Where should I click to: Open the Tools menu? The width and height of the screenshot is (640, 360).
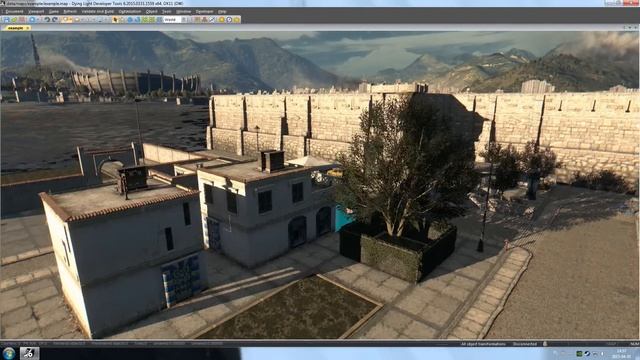(x=167, y=11)
